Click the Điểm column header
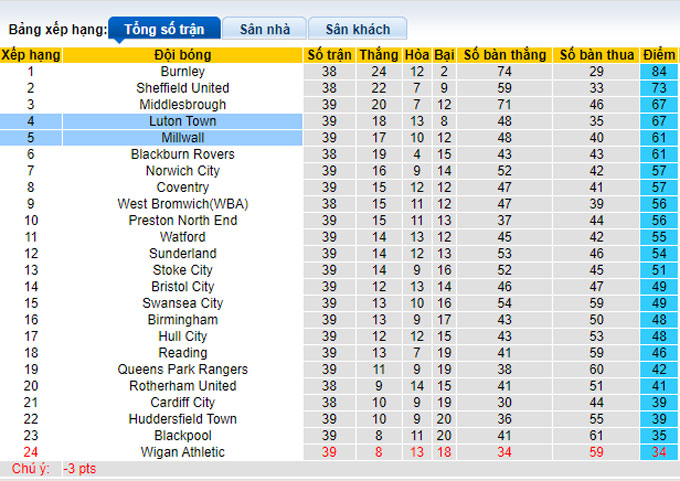The image size is (680, 481). [659, 55]
